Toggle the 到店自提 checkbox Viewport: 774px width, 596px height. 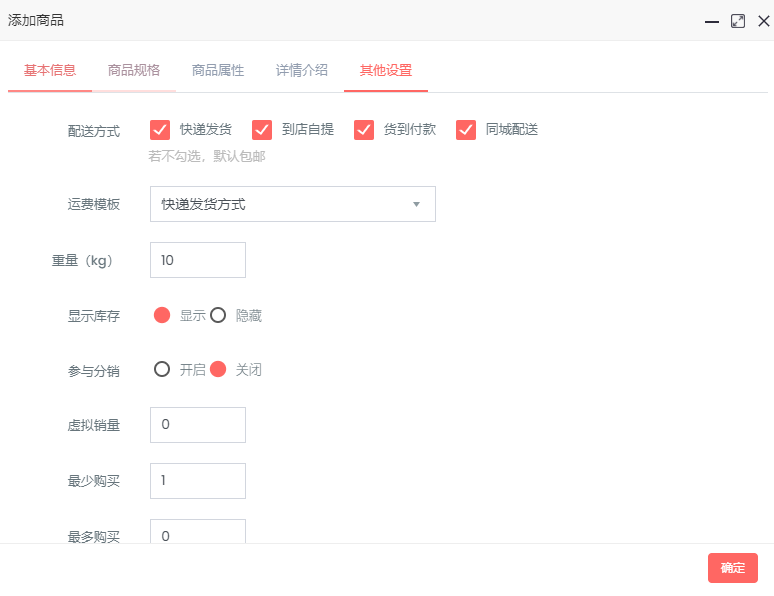point(262,130)
